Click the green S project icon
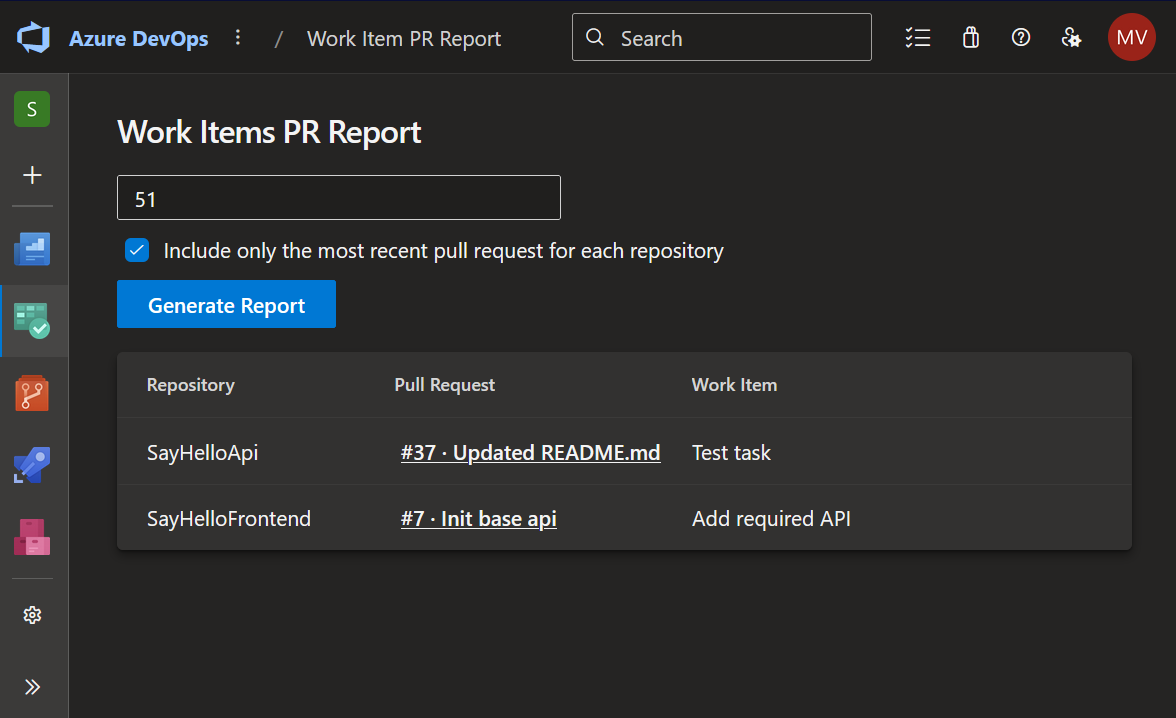The image size is (1176, 718). pyautogui.click(x=32, y=109)
